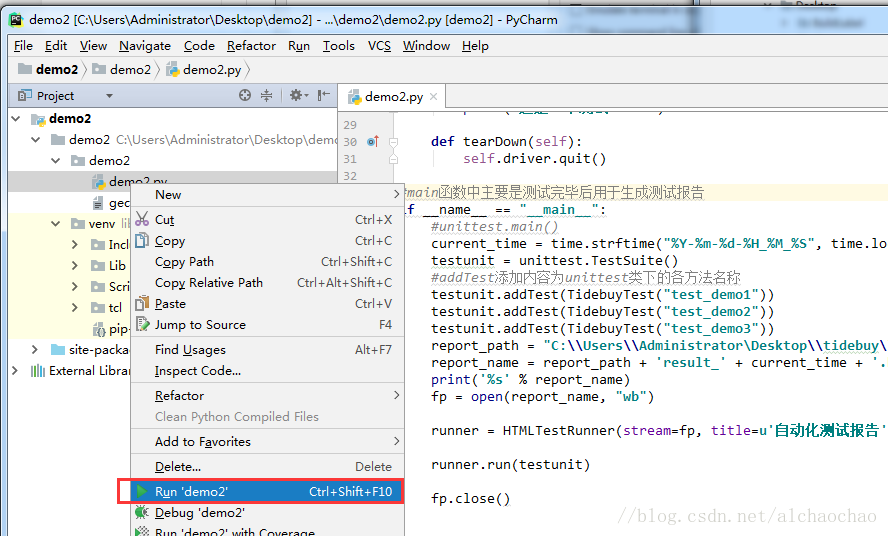Viewport: 888px width, 536px height.
Task: Open the New submenu in context menu
Action: click(267, 195)
